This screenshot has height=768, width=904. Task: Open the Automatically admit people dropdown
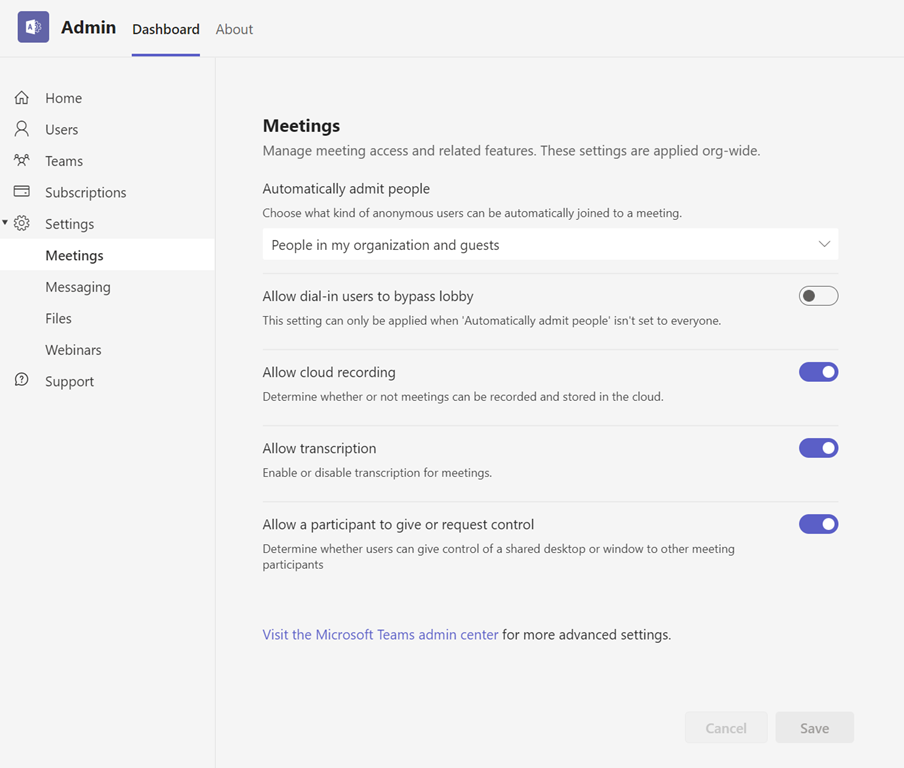[x=550, y=245]
